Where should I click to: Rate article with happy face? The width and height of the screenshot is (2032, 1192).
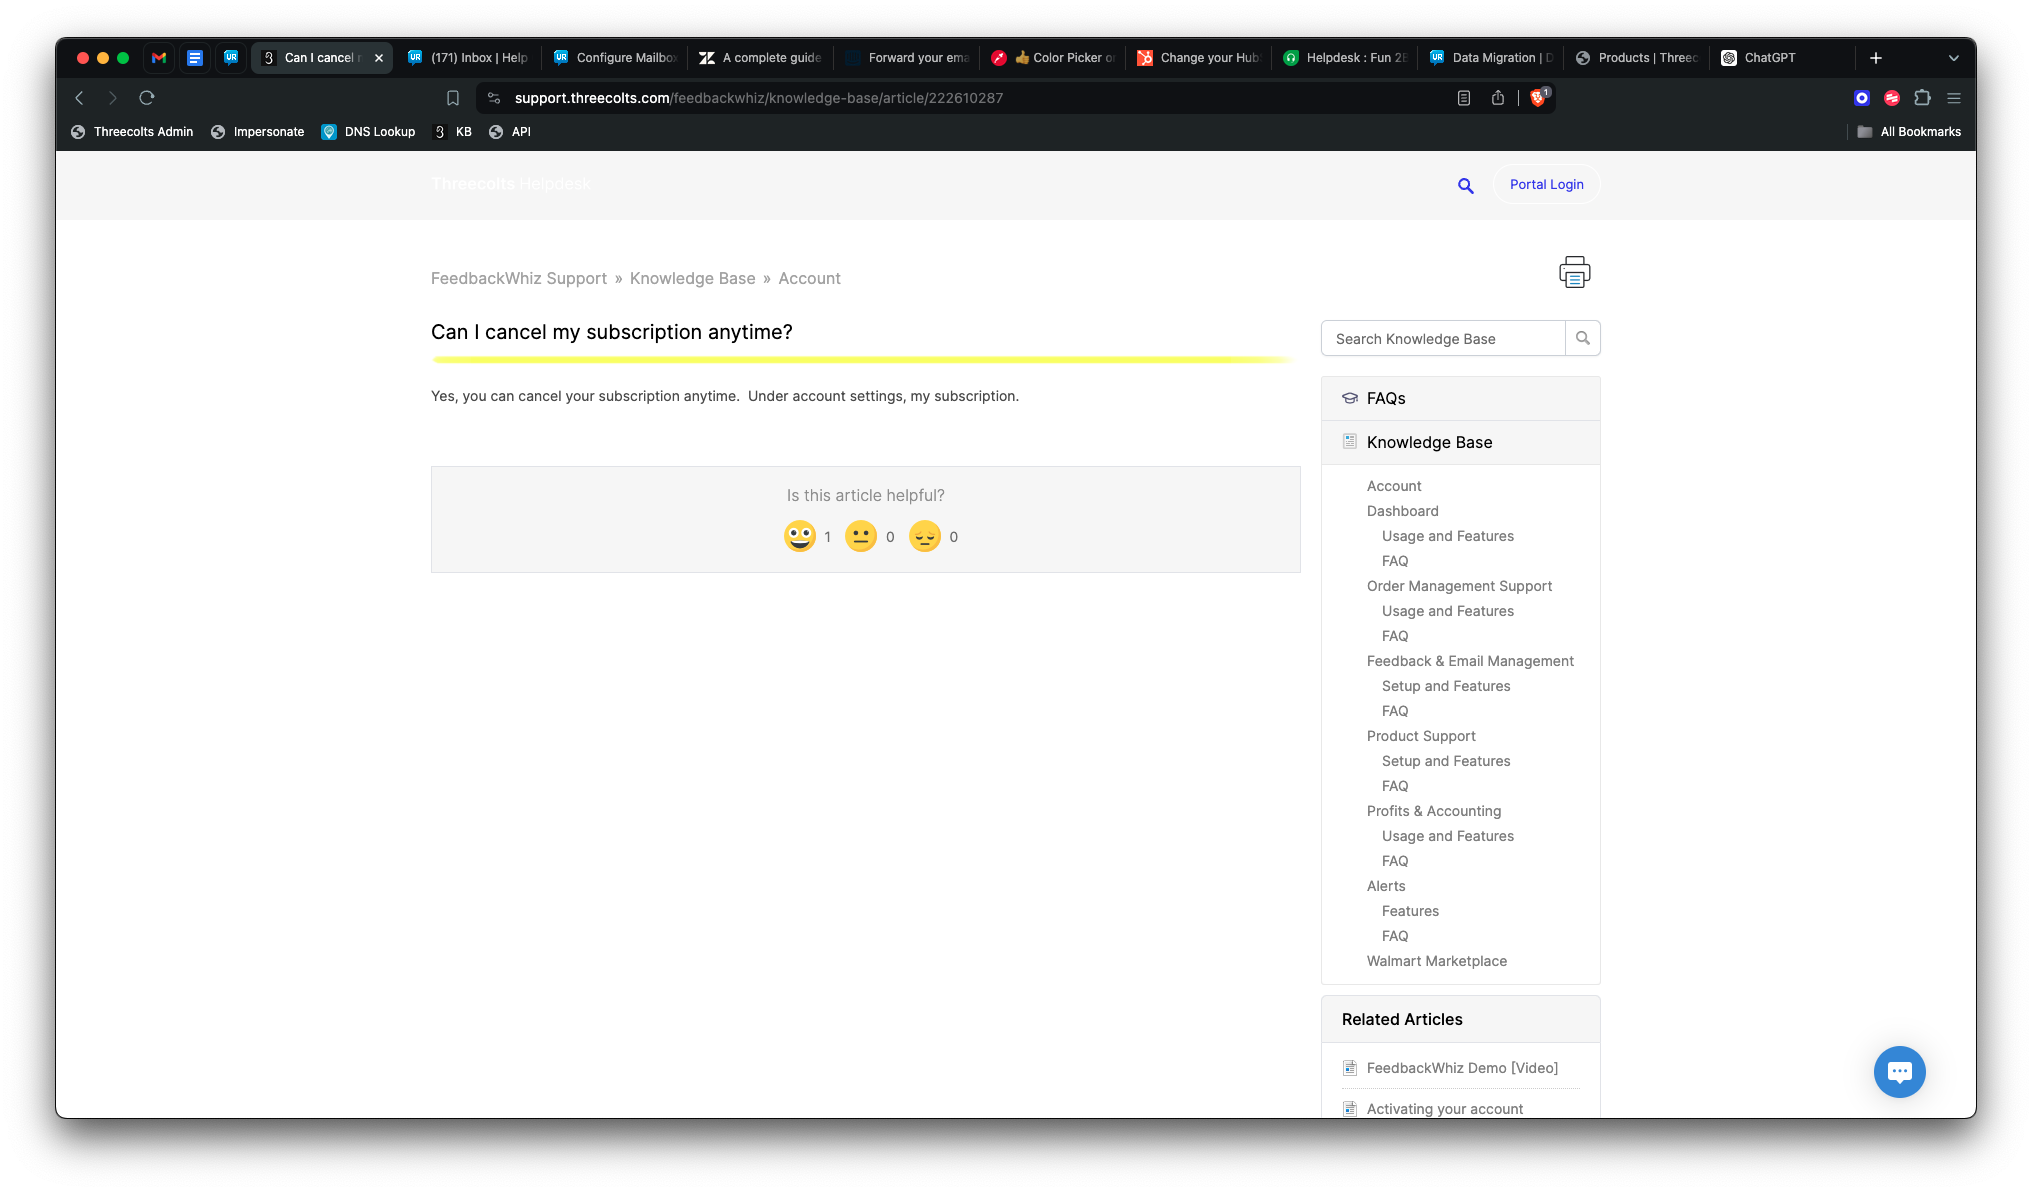[800, 536]
